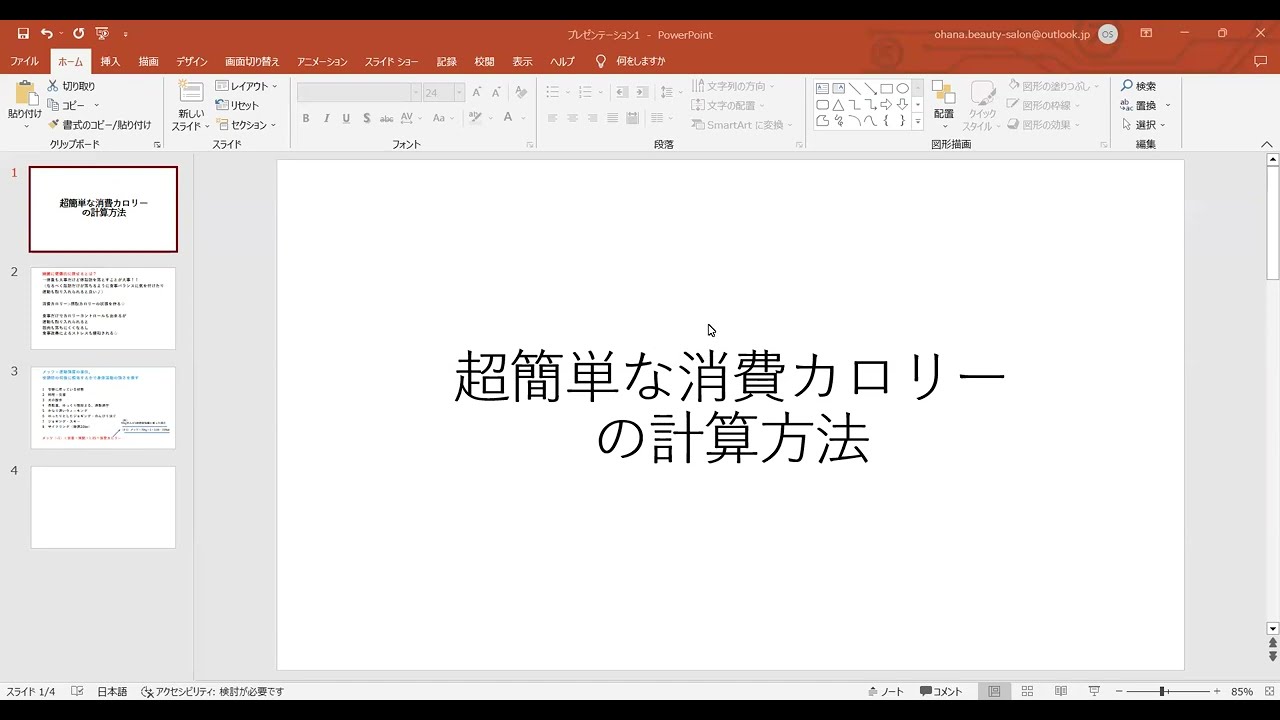
Task: Open the セクション section dropdown
Action: pos(246,125)
